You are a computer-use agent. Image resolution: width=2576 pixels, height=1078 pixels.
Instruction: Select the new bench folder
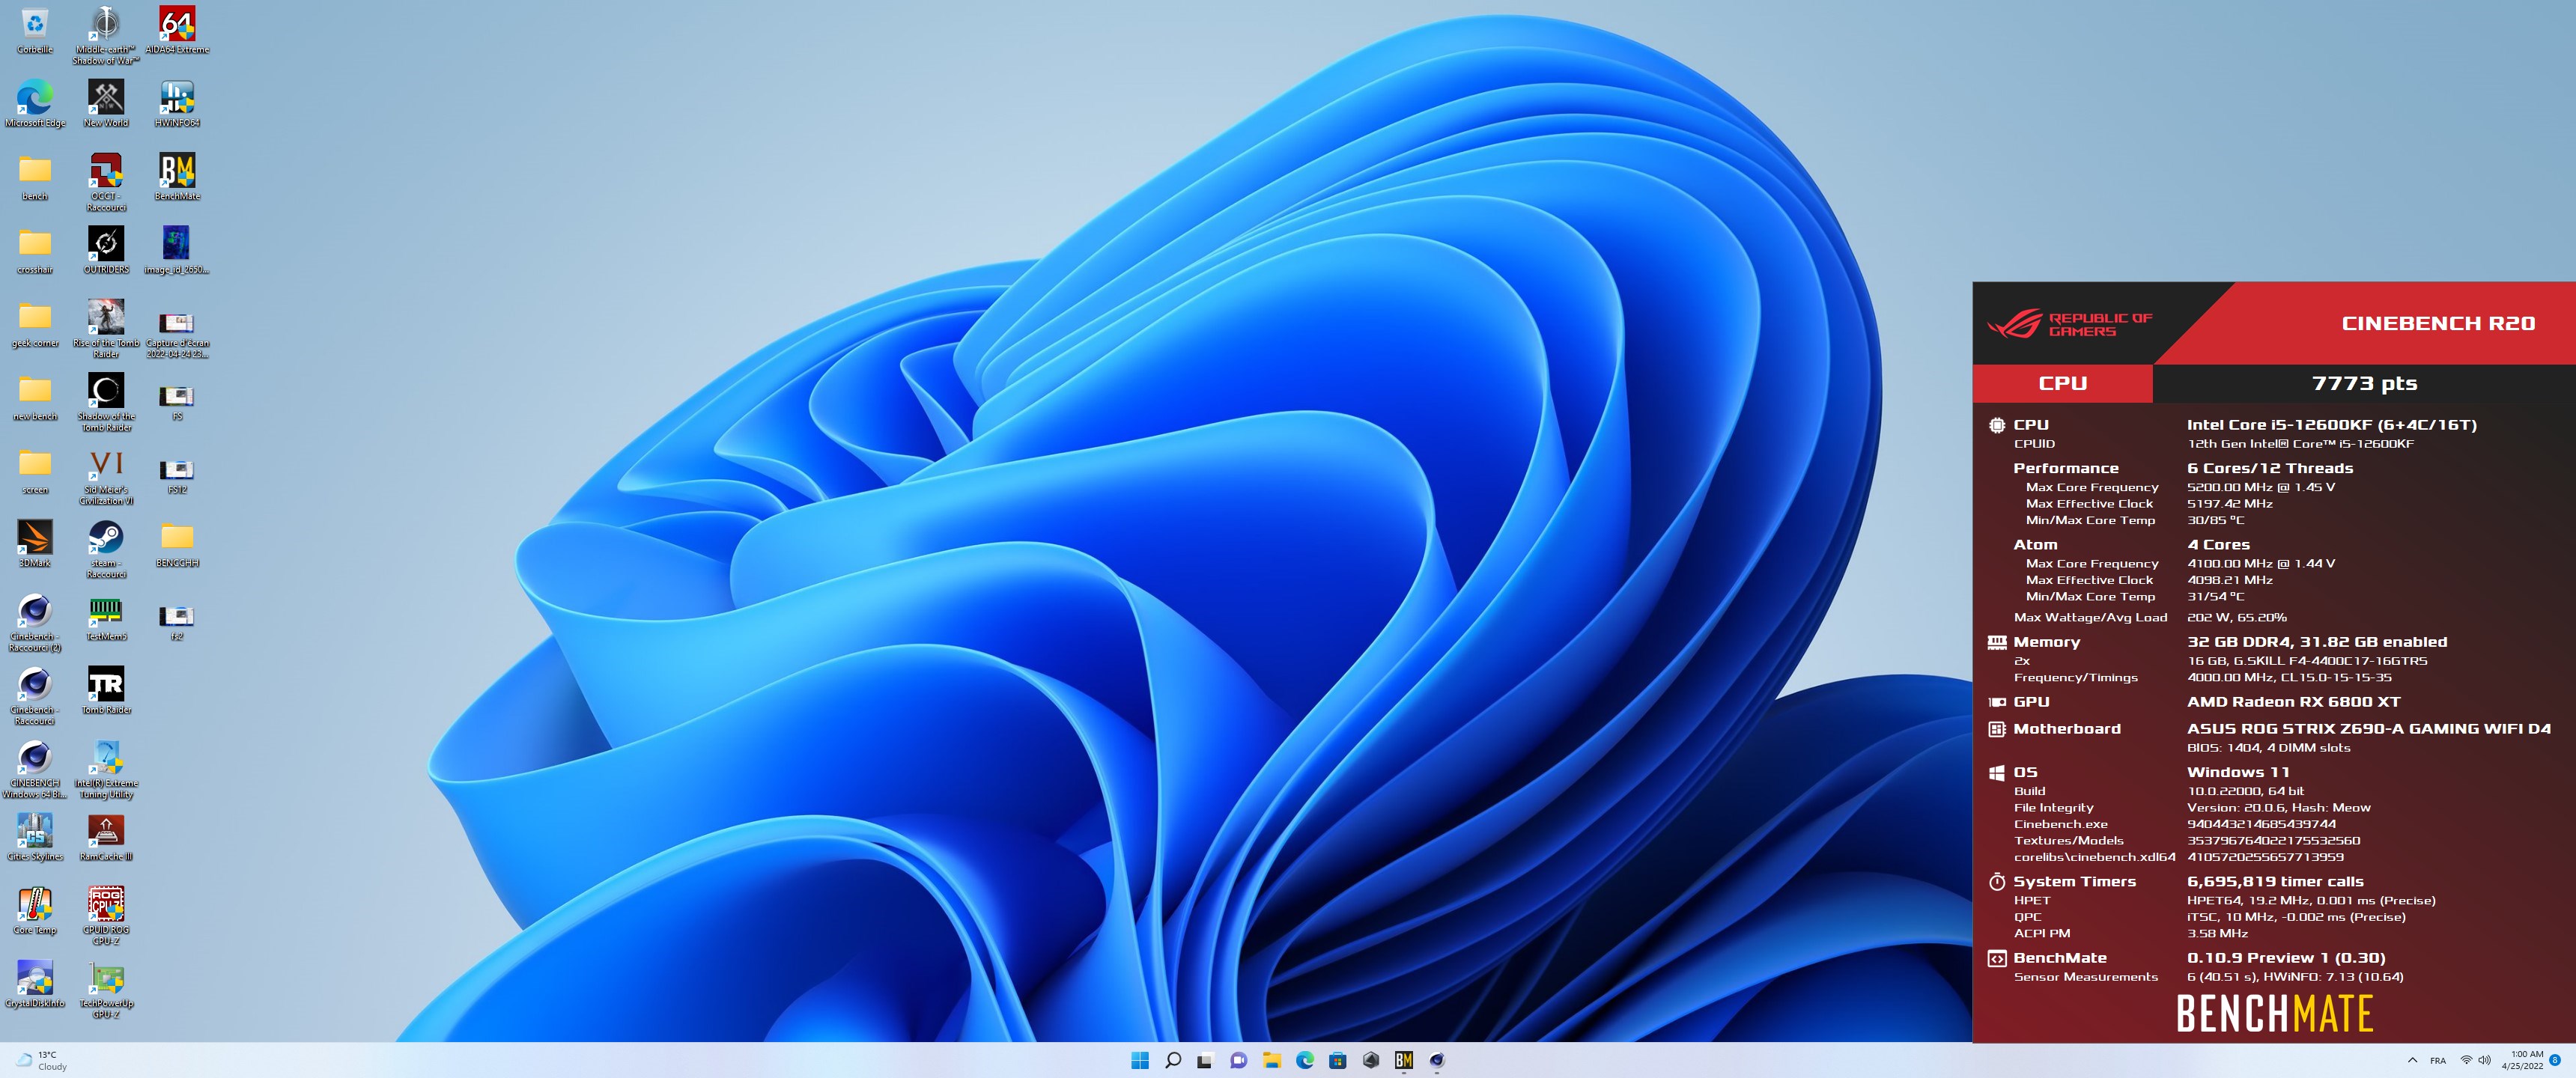35,397
